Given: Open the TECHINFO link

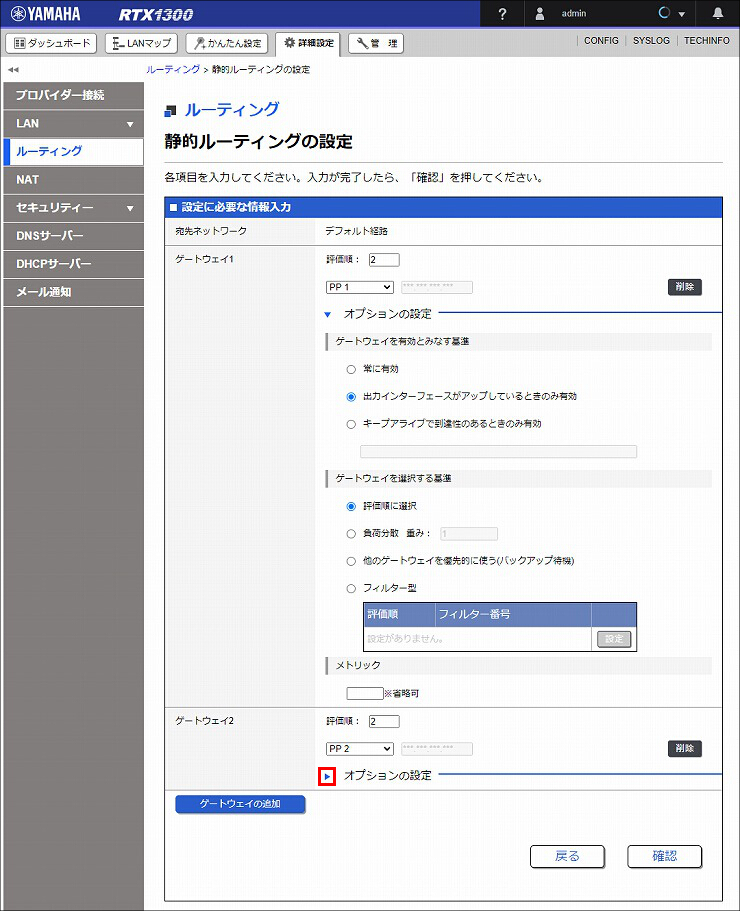Looking at the screenshot, I should [706, 41].
